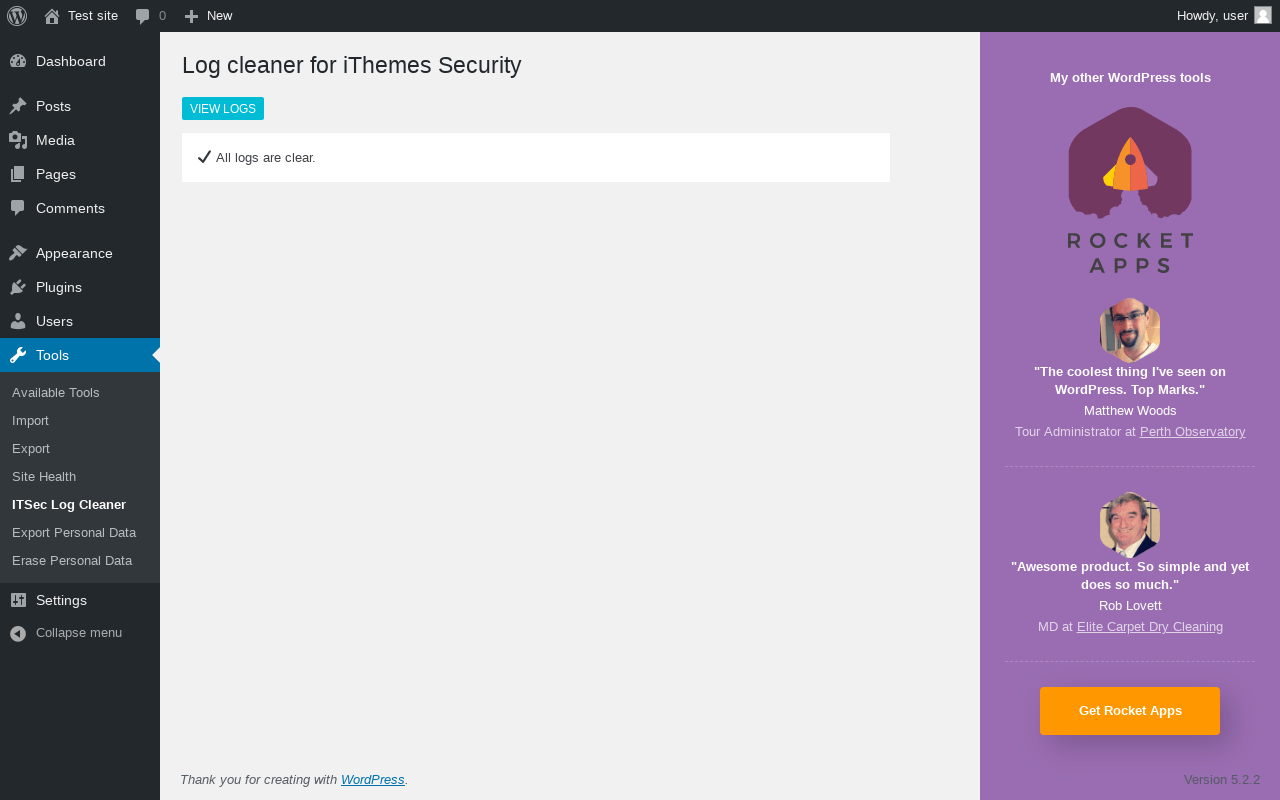Click the Appearance paintbrush icon
The image size is (1280, 800).
[x=18, y=253]
